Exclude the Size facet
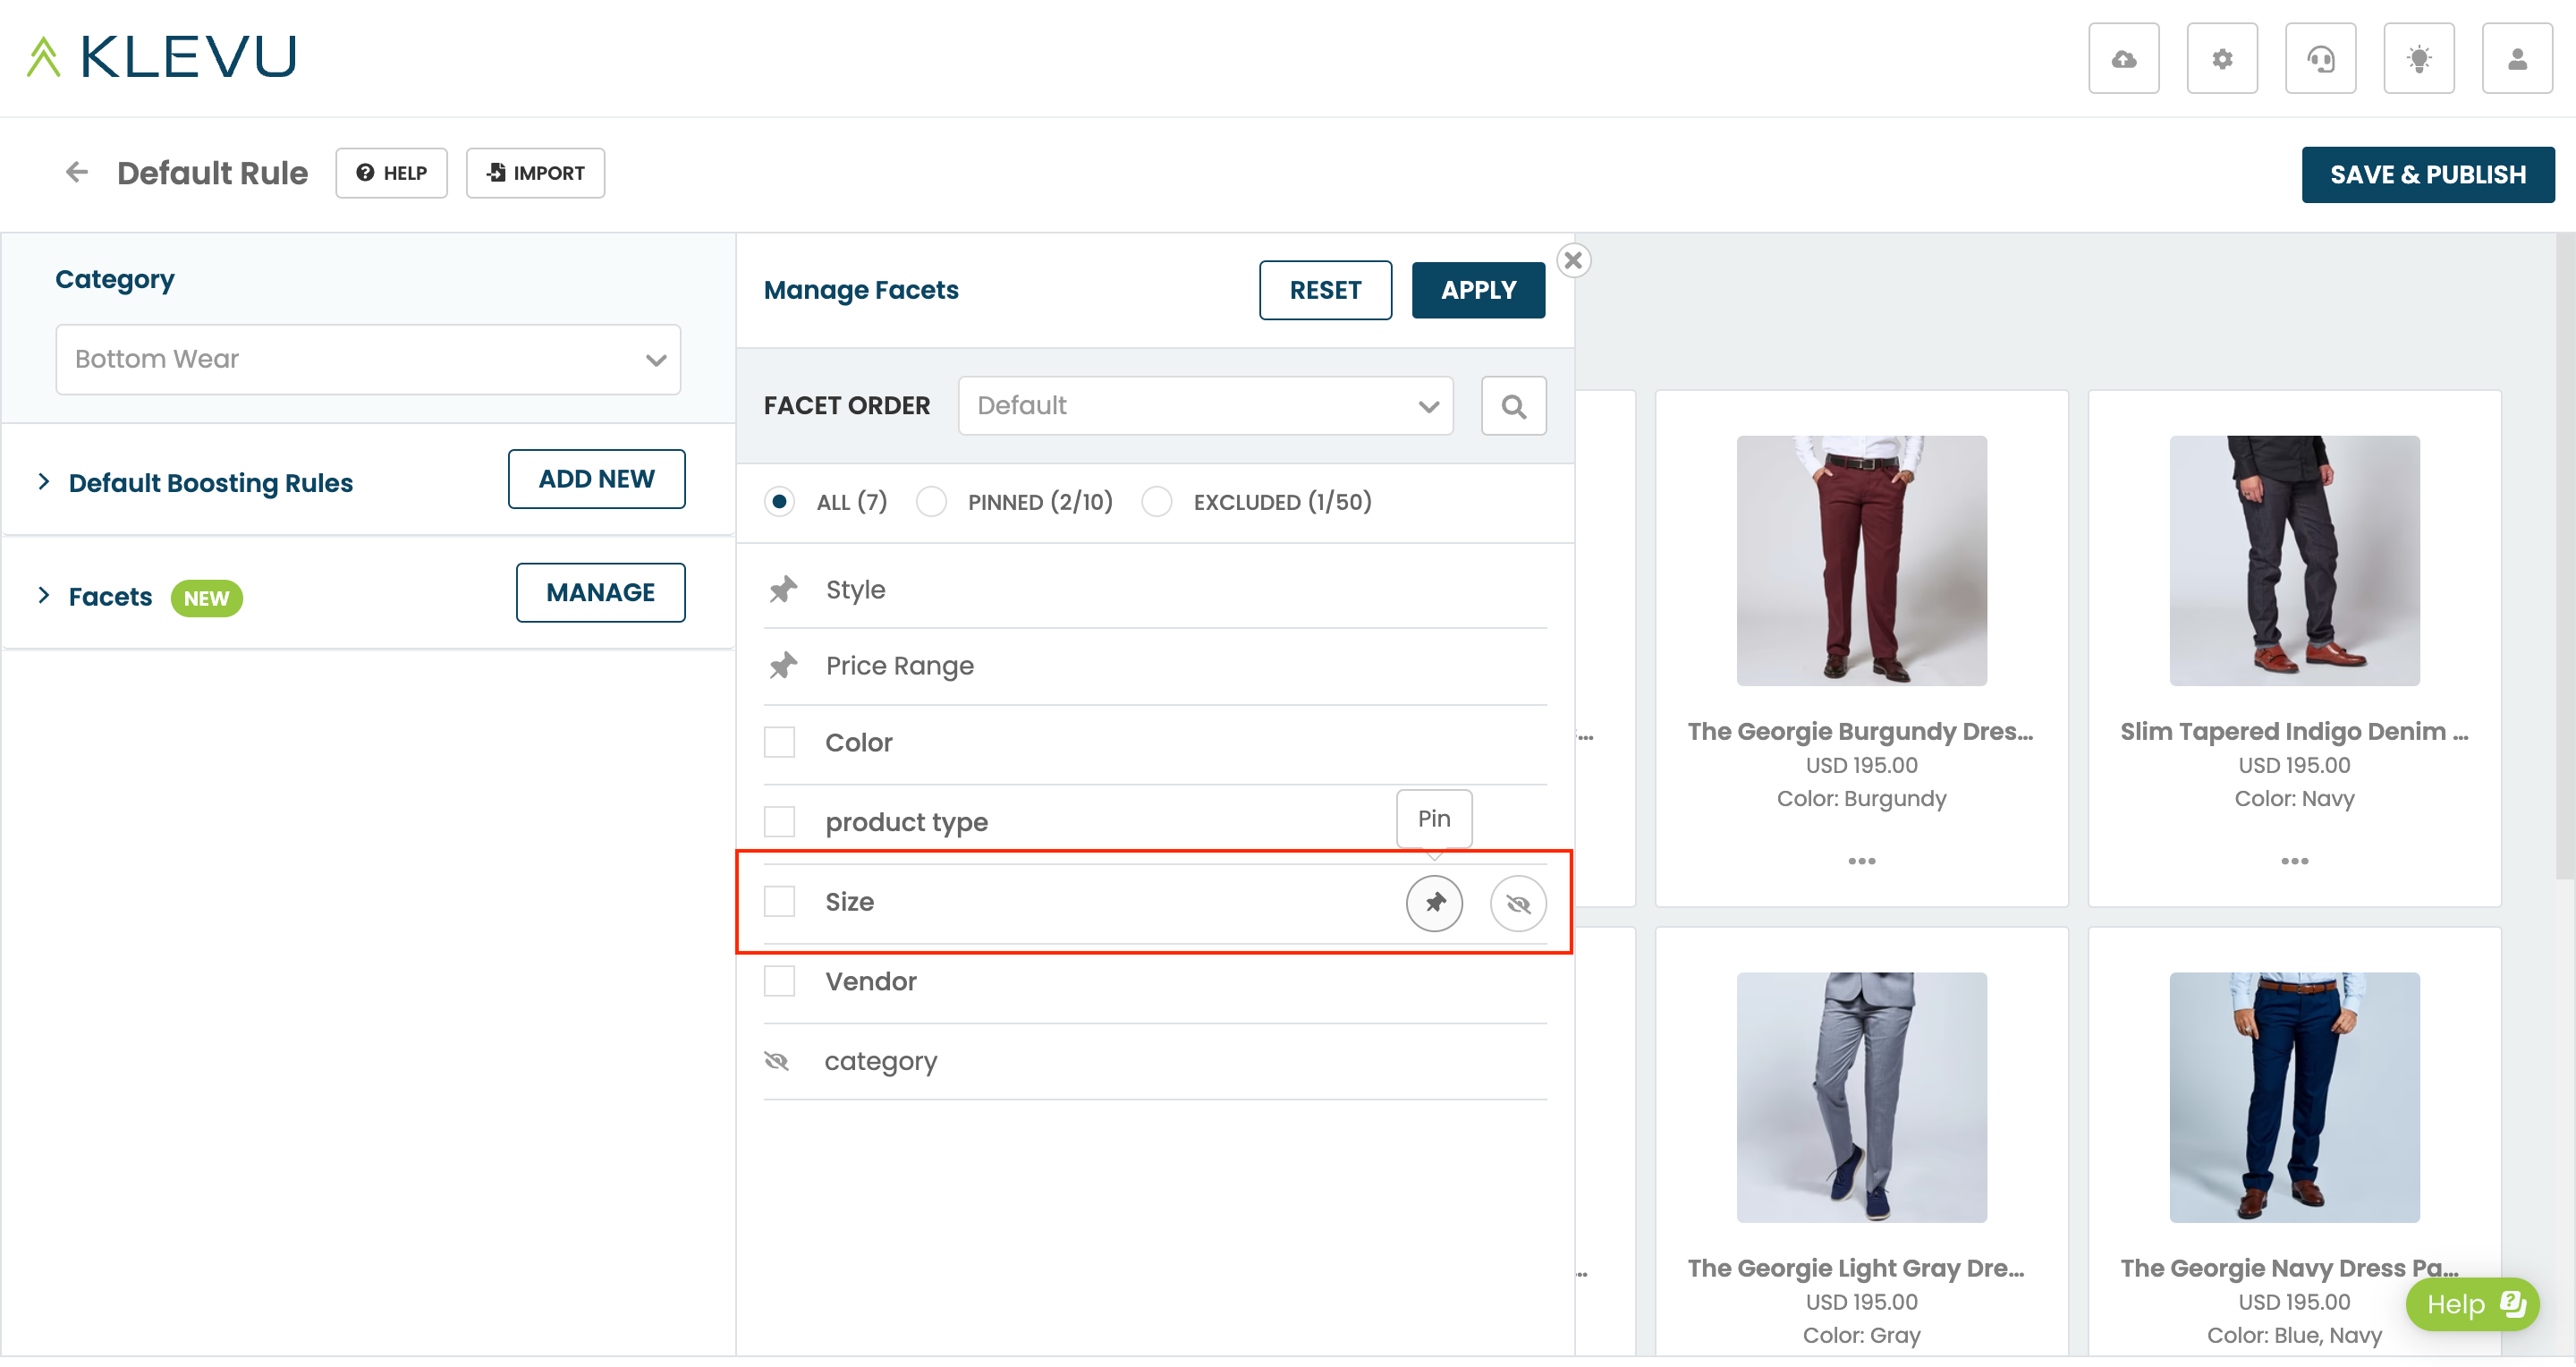Image resolution: width=2576 pixels, height=1367 pixels. click(x=1518, y=903)
